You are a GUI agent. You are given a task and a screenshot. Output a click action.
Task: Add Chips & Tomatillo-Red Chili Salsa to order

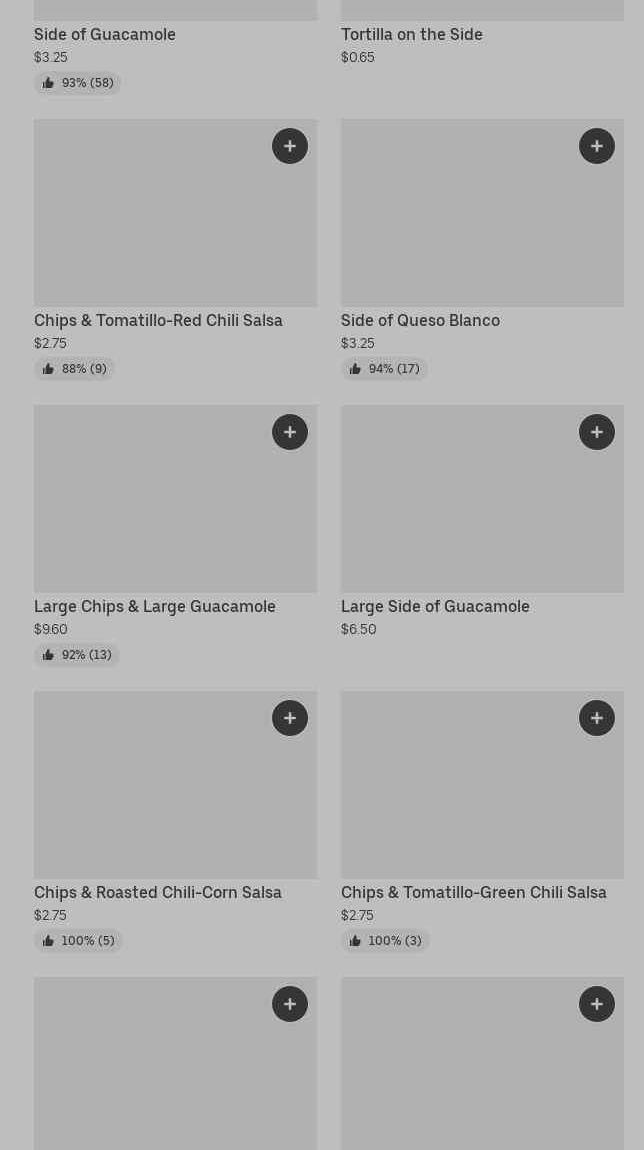click(x=290, y=146)
